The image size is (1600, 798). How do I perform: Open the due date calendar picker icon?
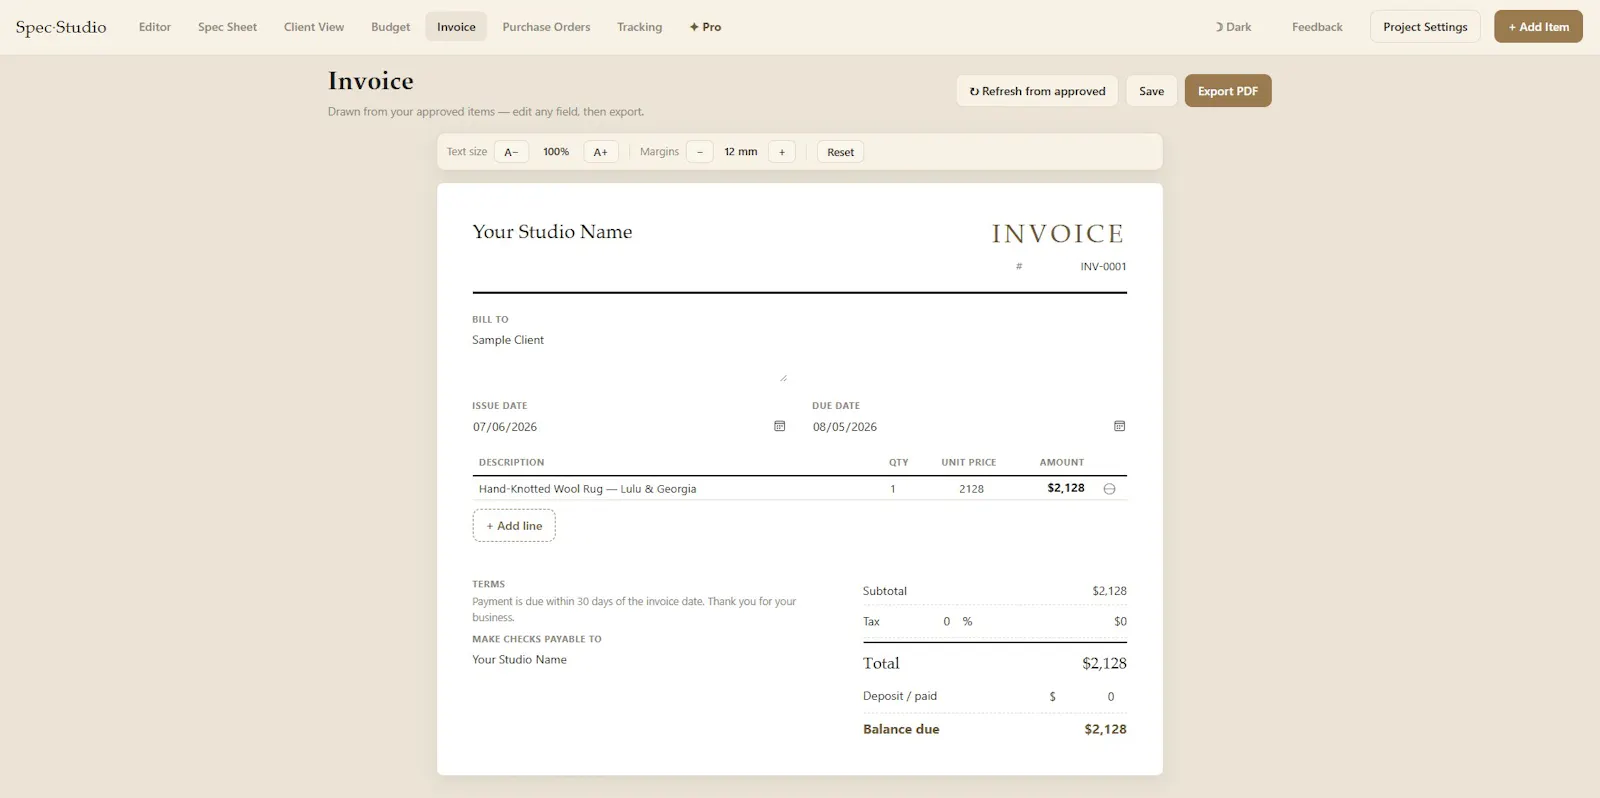pyautogui.click(x=1119, y=426)
